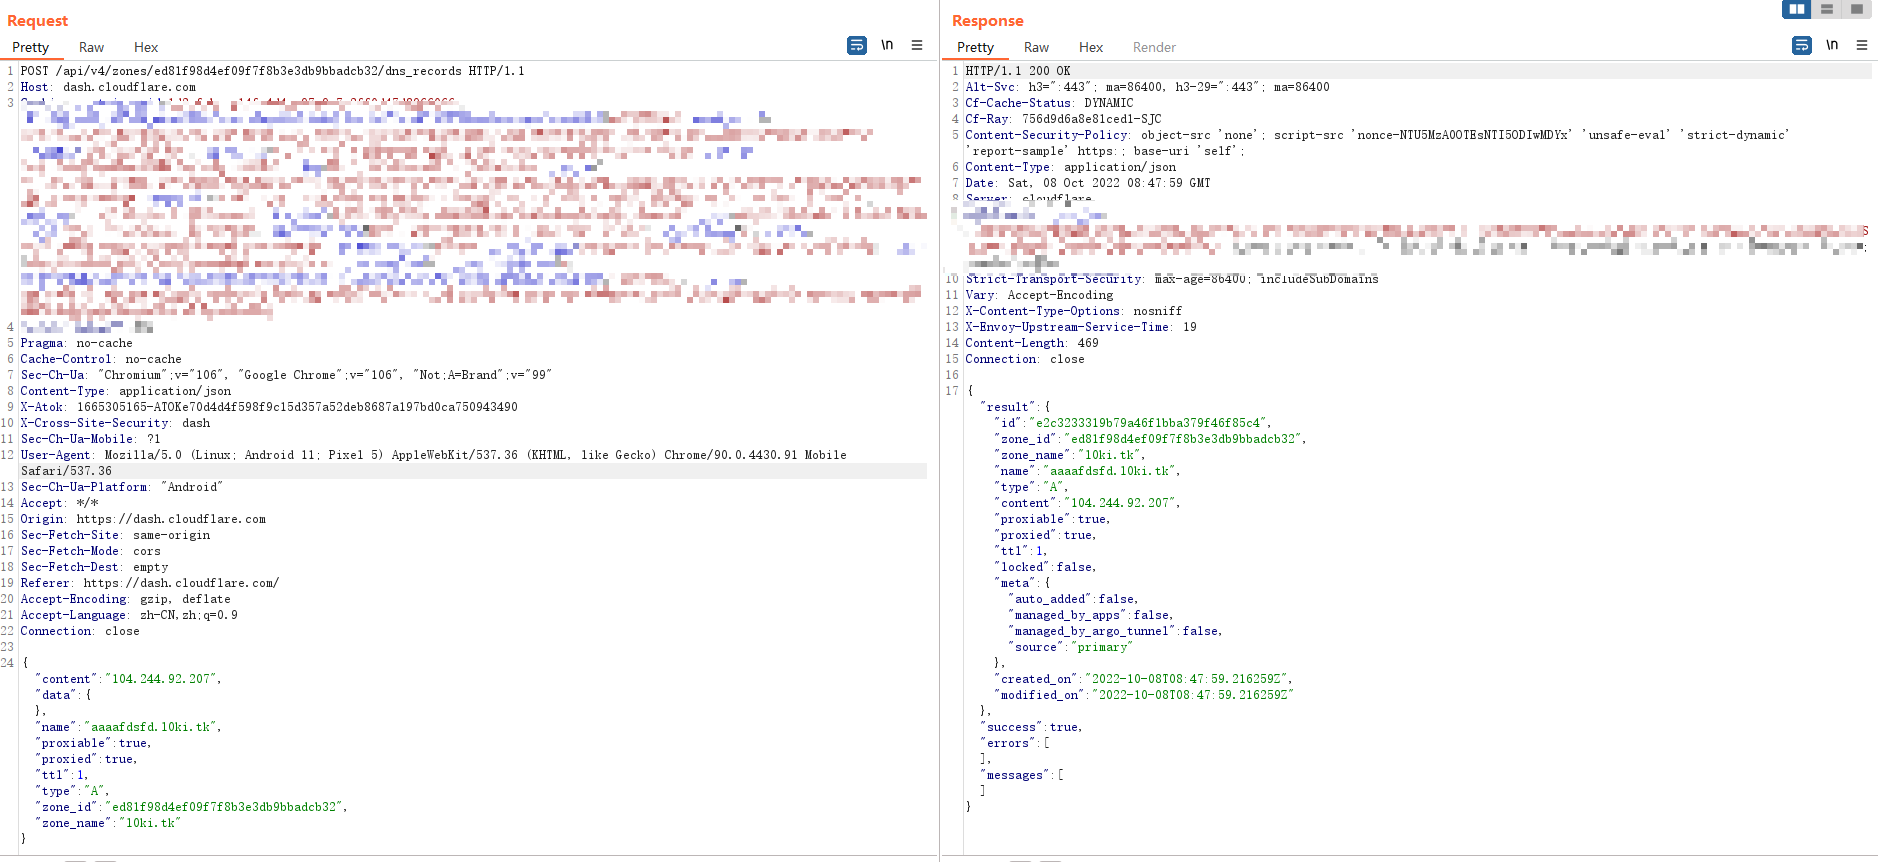1878x862 pixels.
Task: Switch to top-bottom stacked layout icon
Action: 1827,9
